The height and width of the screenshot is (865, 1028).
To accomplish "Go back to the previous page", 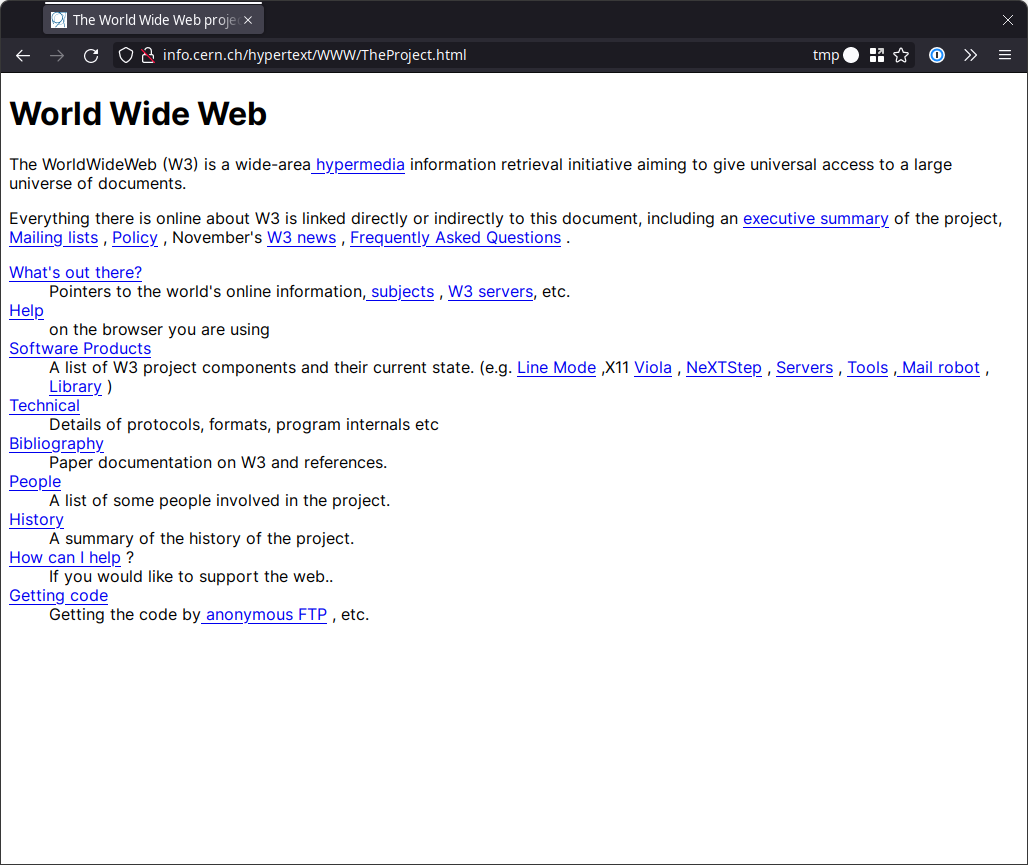I will click(23, 56).
